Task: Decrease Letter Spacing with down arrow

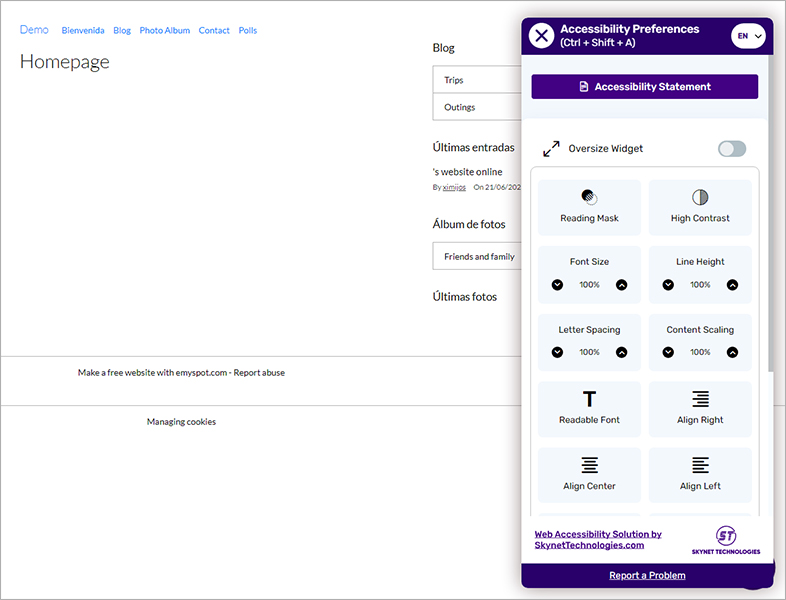Action: [x=557, y=352]
